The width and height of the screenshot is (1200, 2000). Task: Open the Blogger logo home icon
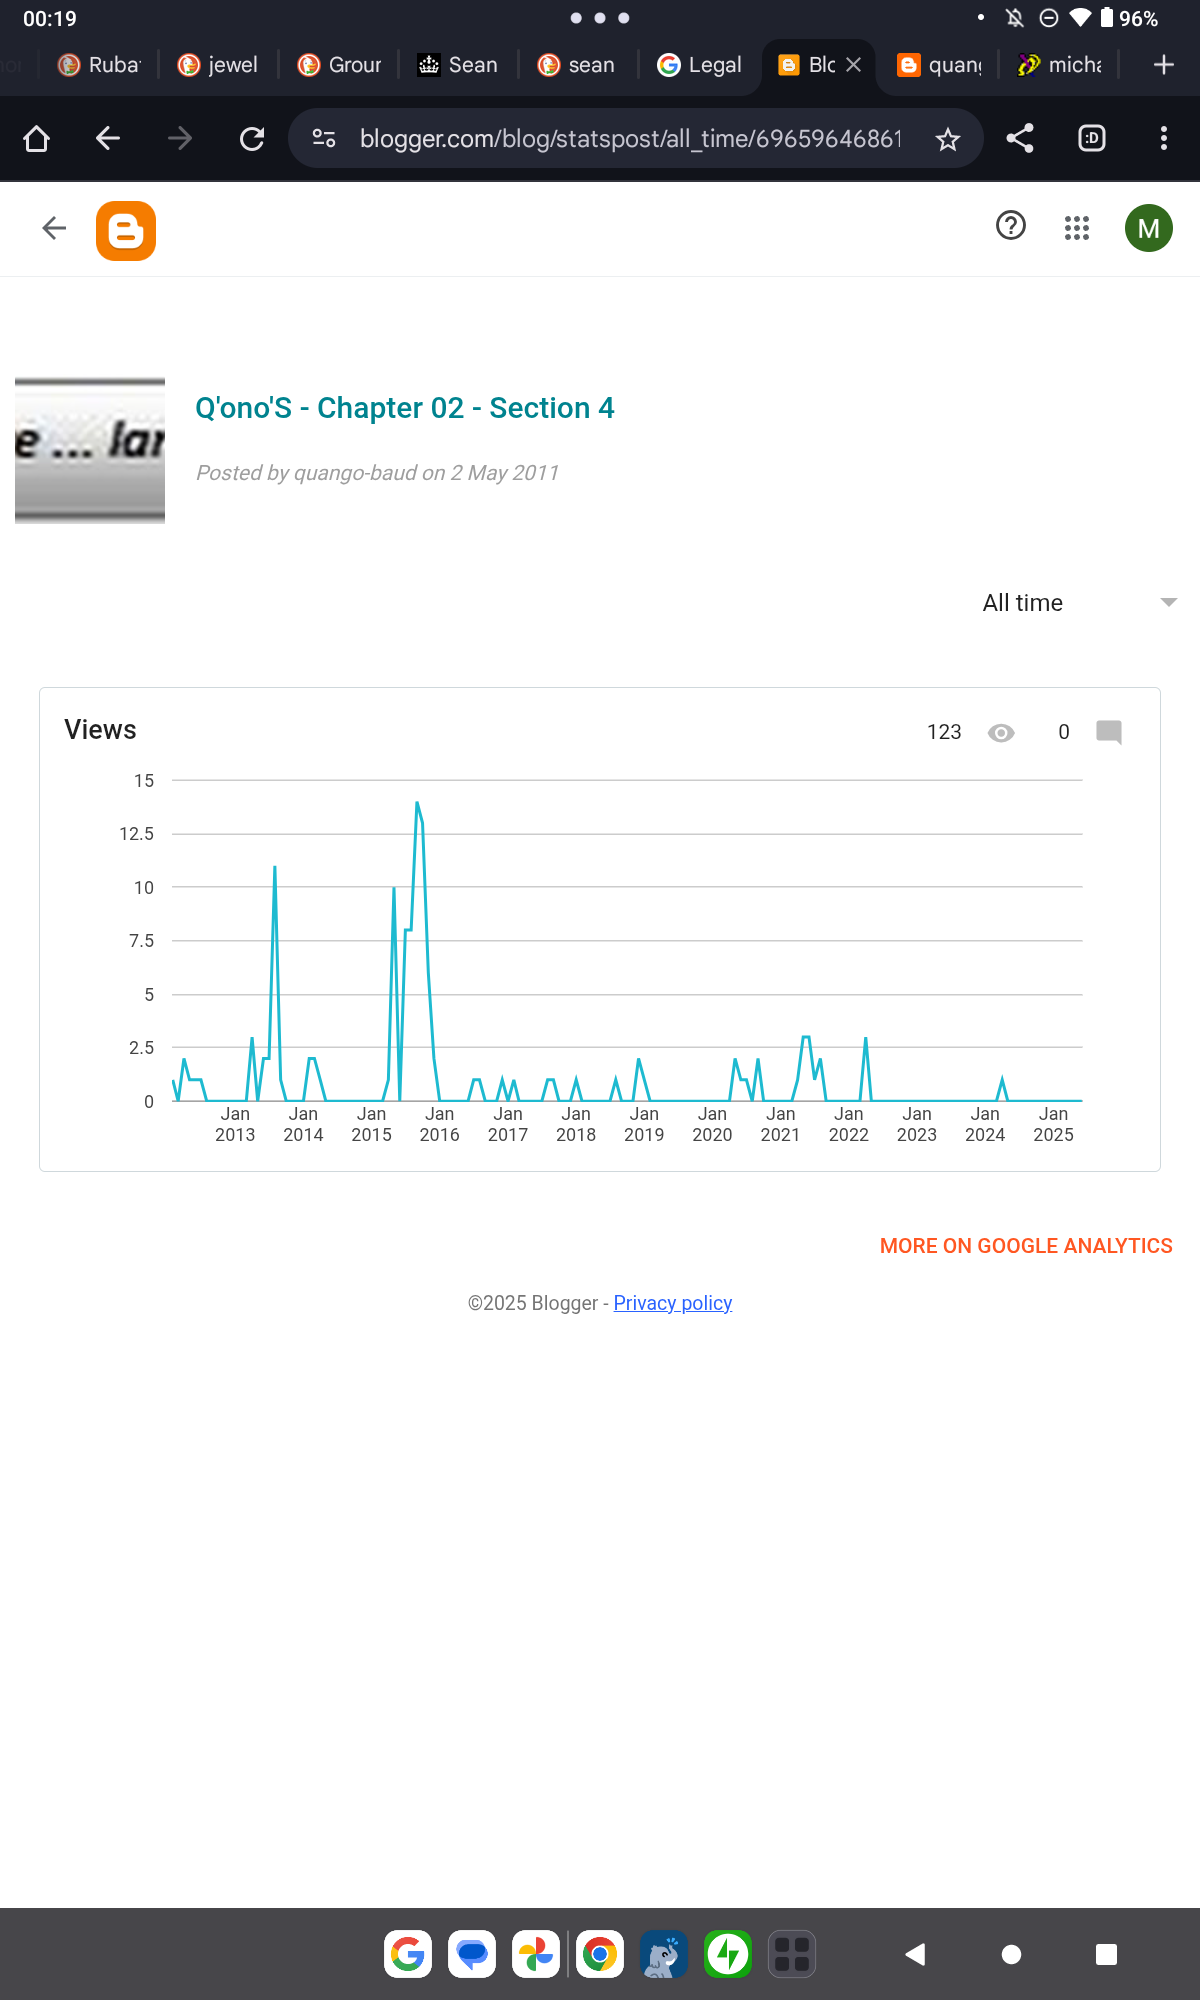tap(126, 231)
